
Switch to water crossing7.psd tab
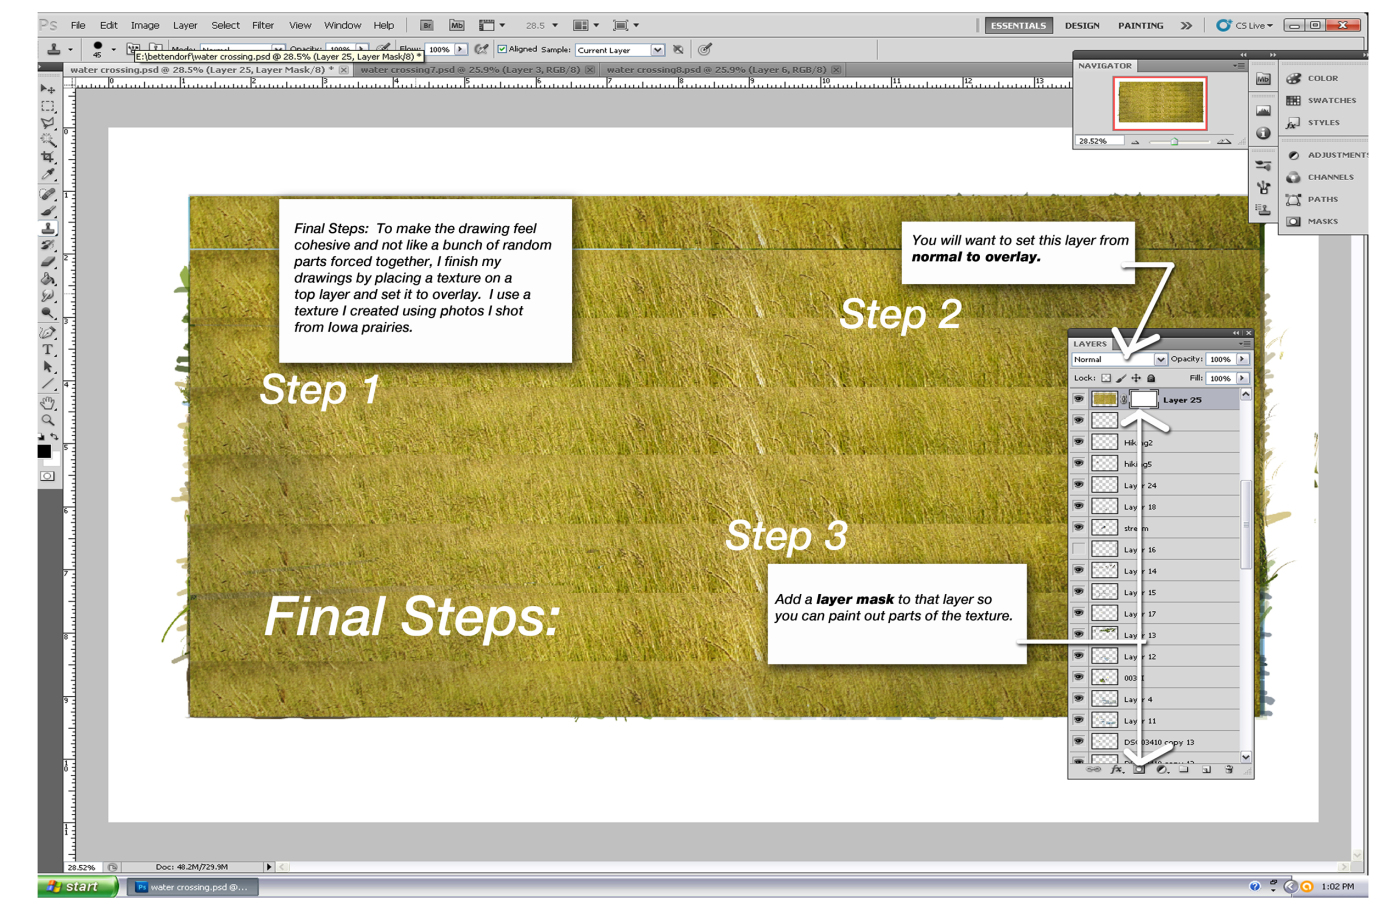pyautogui.click(x=469, y=70)
